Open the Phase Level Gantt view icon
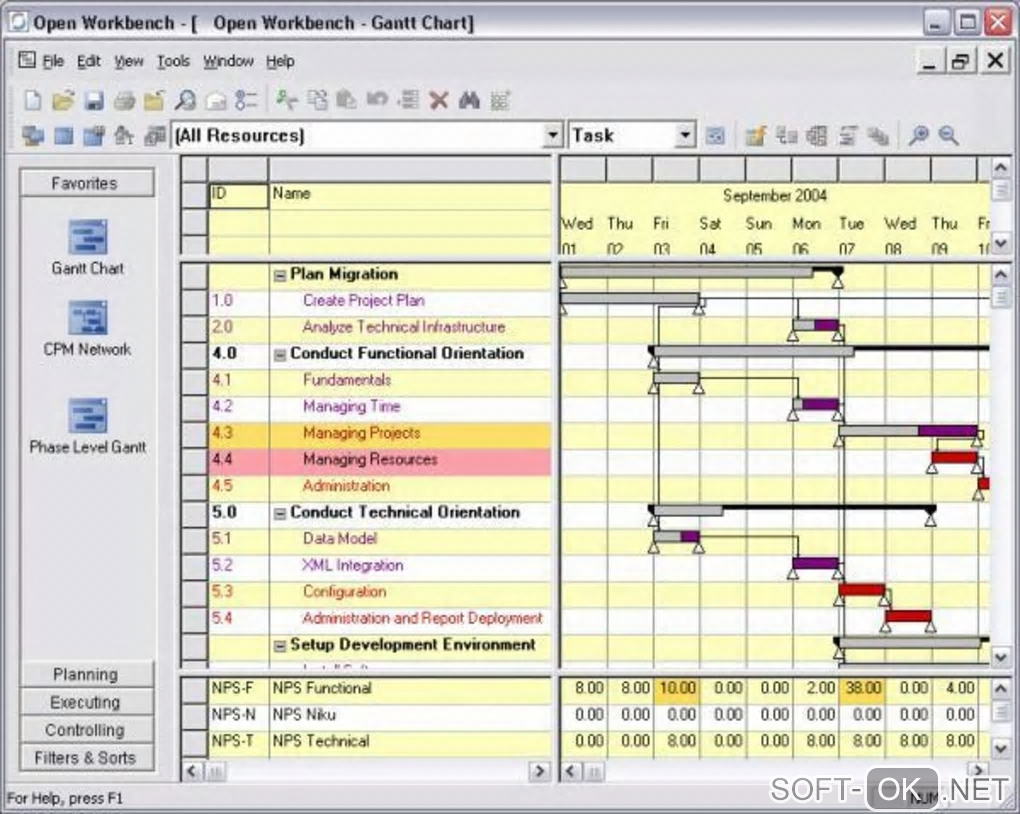The width and height of the screenshot is (1020, 814). click(88, 415)
